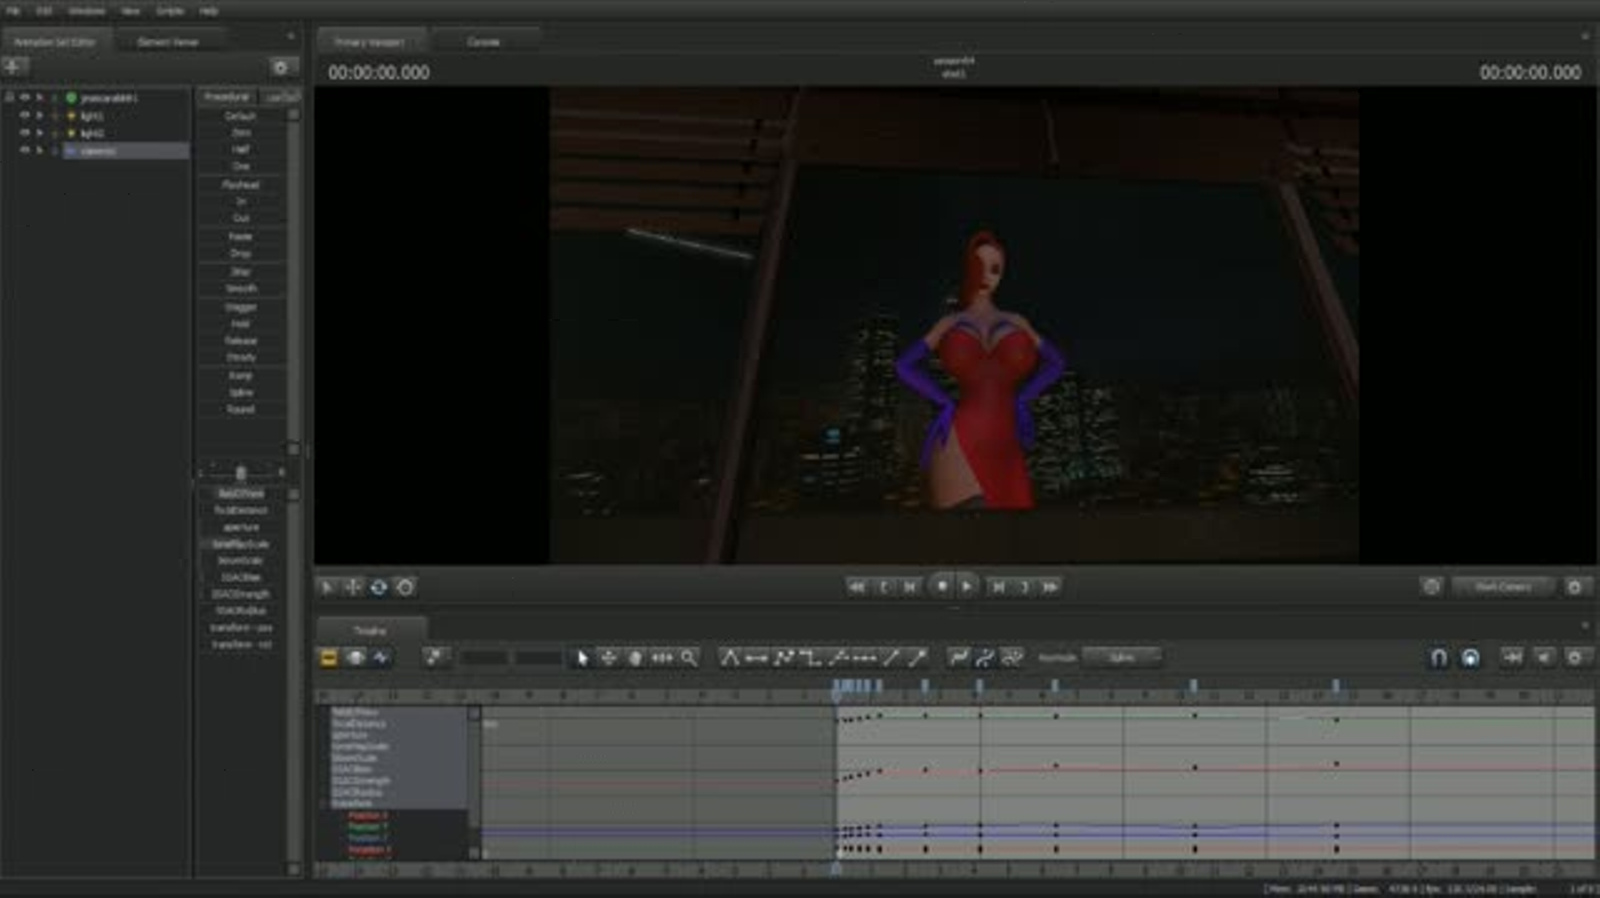Image resolution: width=1600 pixels, height=898 pixels.
Task: Toggle visibility of the first animation set
Action: tap(25, 98)
